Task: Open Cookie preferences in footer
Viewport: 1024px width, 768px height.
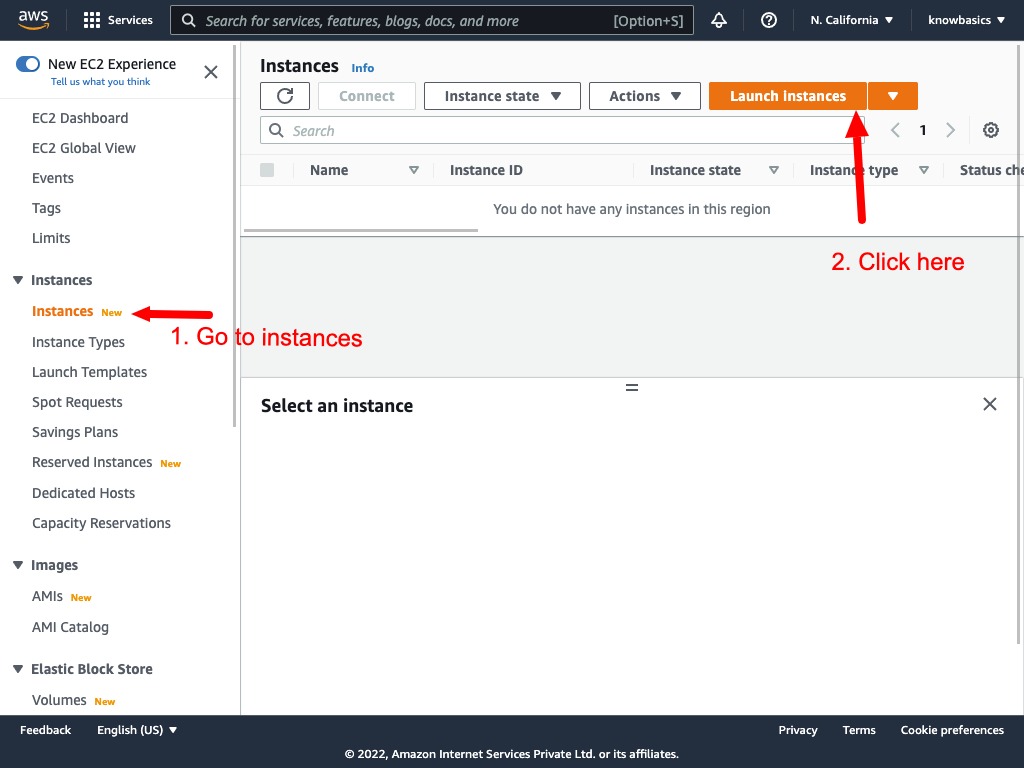Action: tap(952, 730)
